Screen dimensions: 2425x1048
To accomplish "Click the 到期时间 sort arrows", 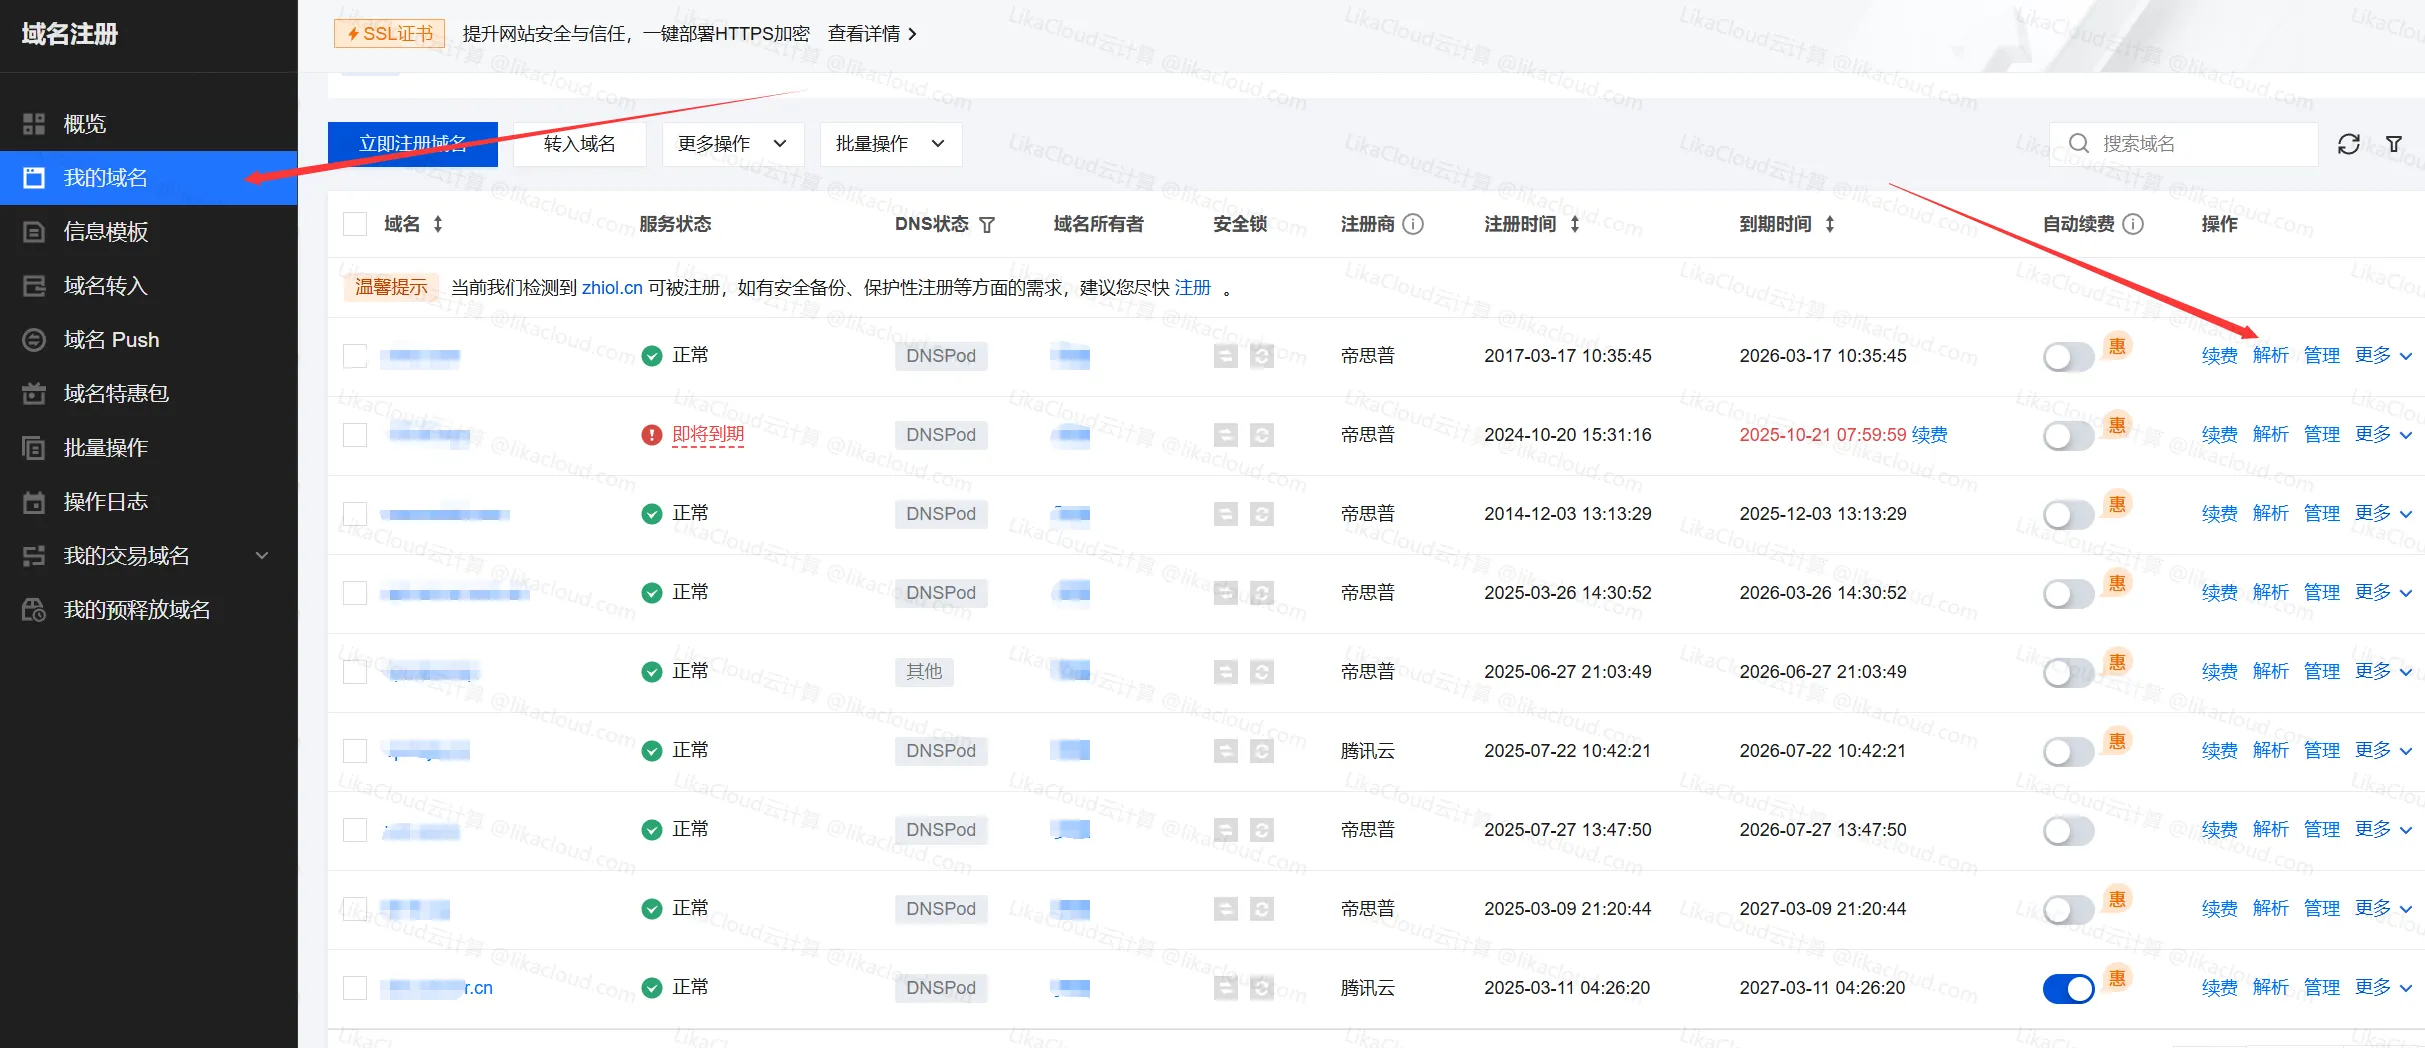I will click(x=1831, y=224).
